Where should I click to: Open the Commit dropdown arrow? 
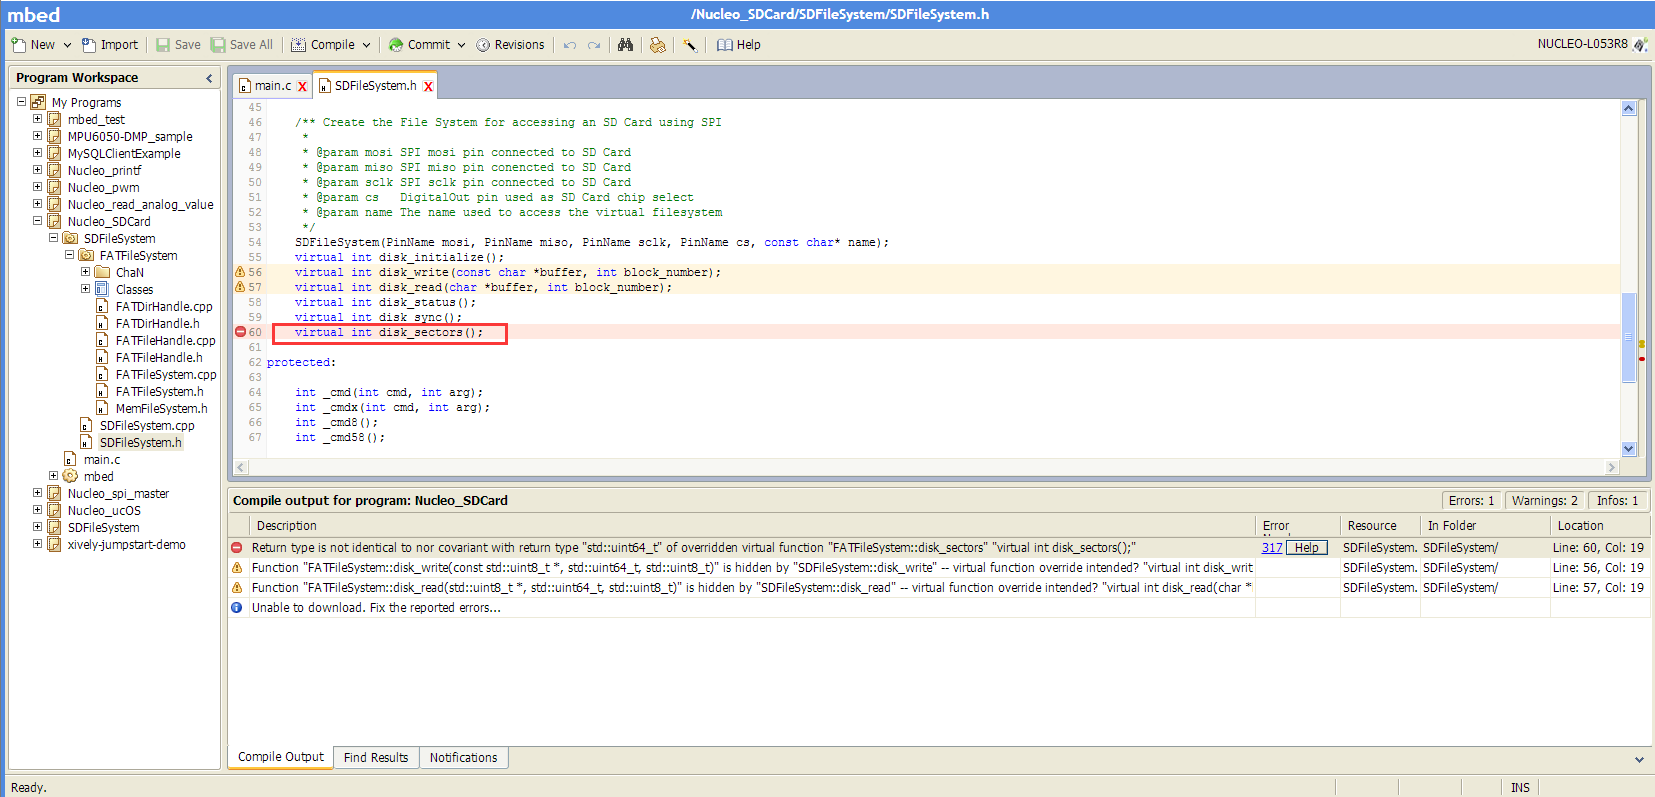(x=461, y=45)
